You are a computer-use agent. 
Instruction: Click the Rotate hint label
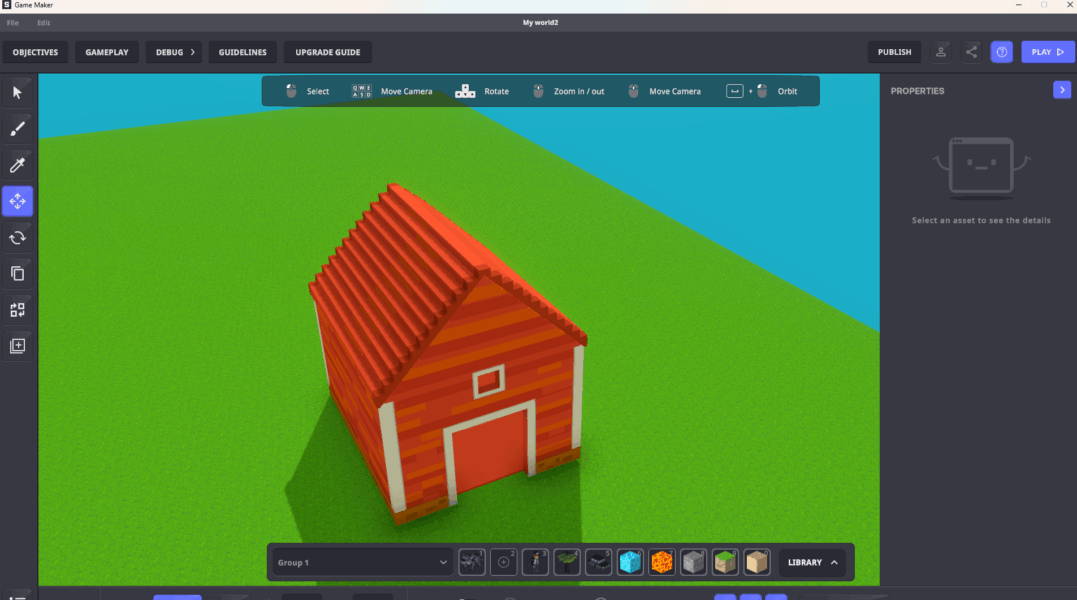coord(497,91)
